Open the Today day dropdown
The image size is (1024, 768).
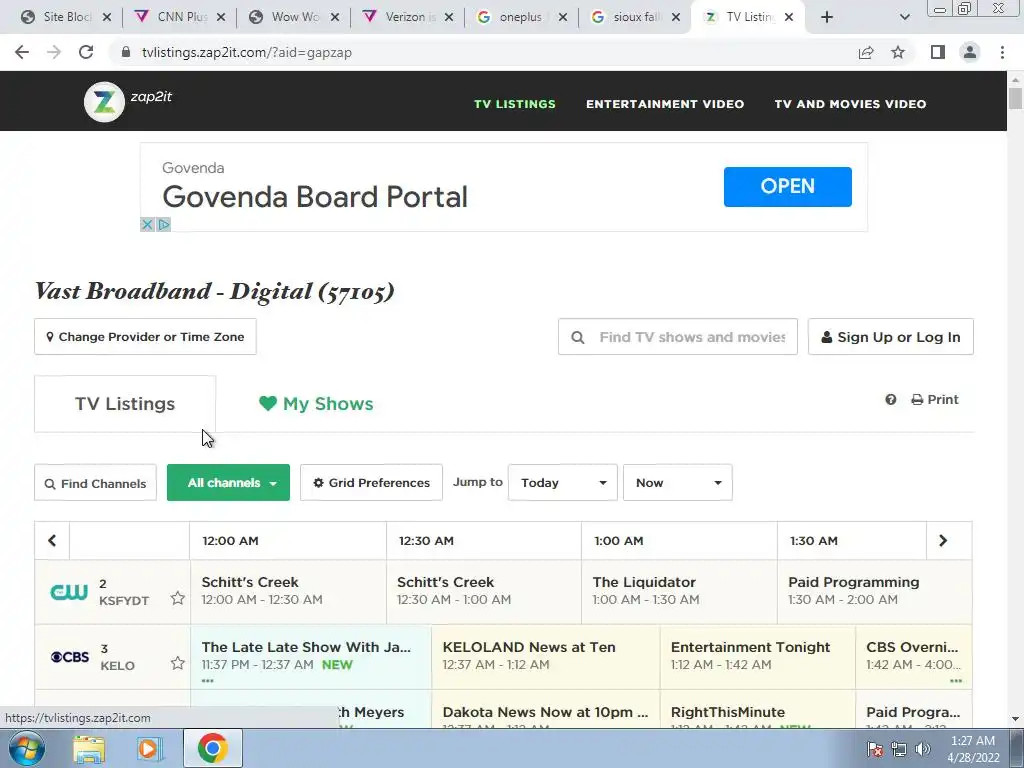click(563, 483)
